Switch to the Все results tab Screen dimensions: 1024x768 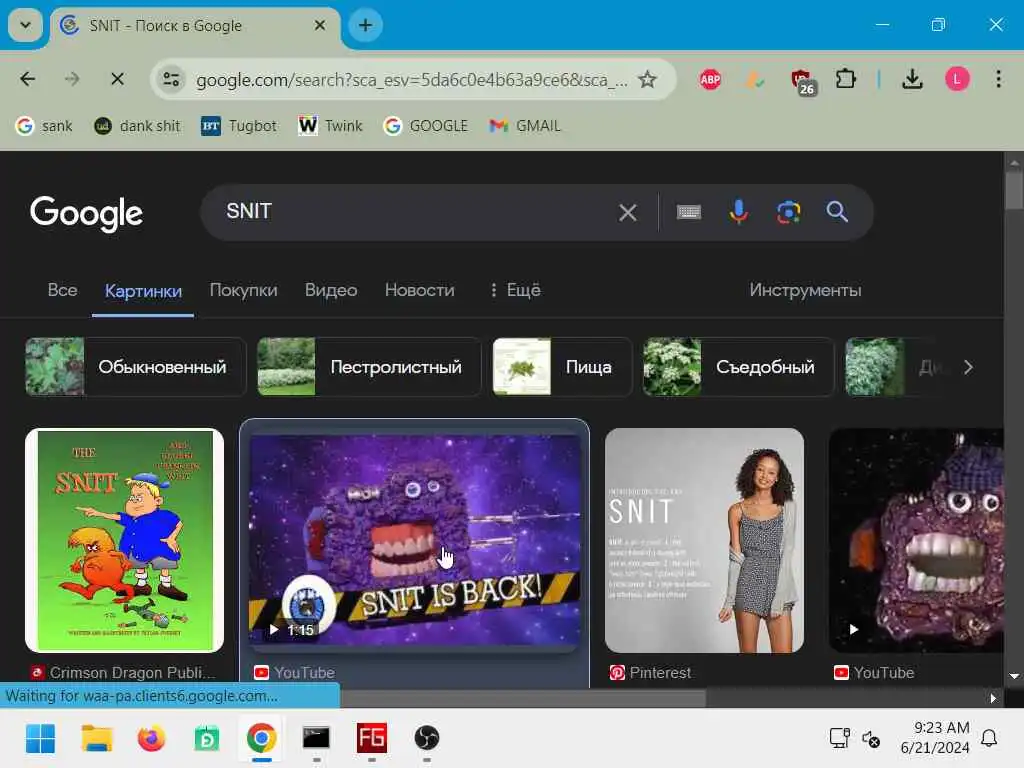coord(63,290)
